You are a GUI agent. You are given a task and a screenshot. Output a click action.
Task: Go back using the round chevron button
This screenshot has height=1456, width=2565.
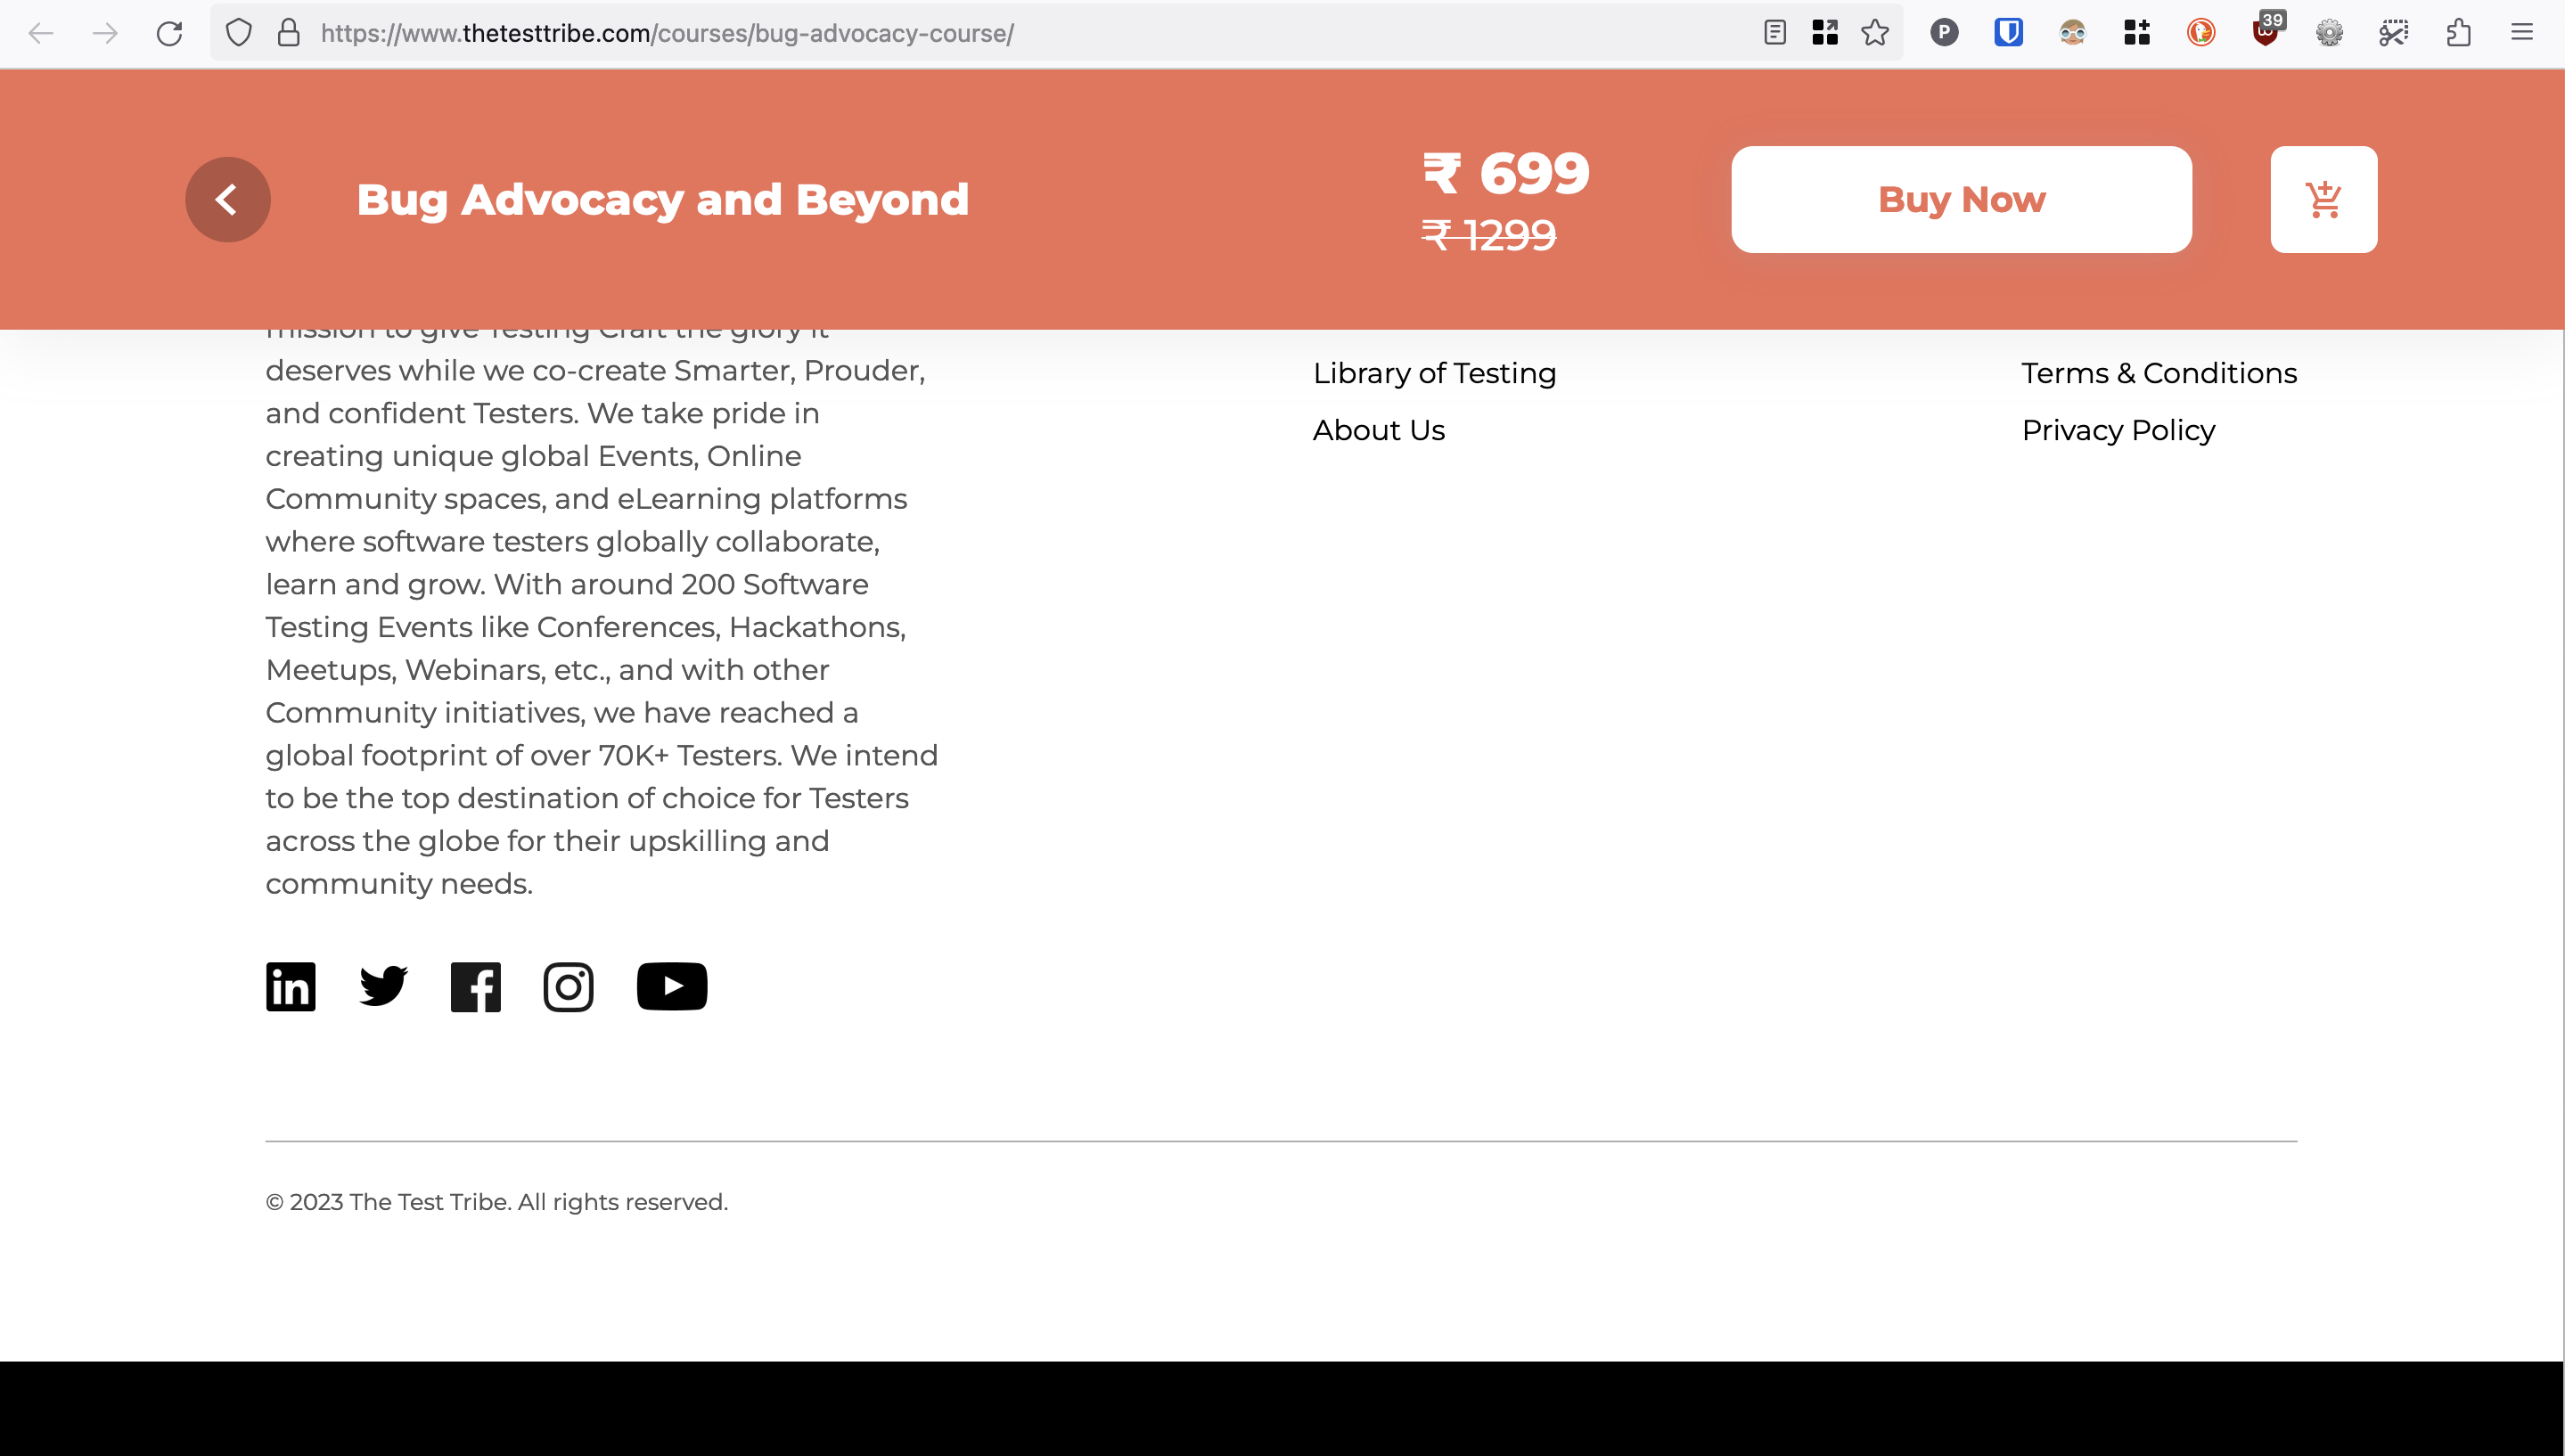coord(228,199)
